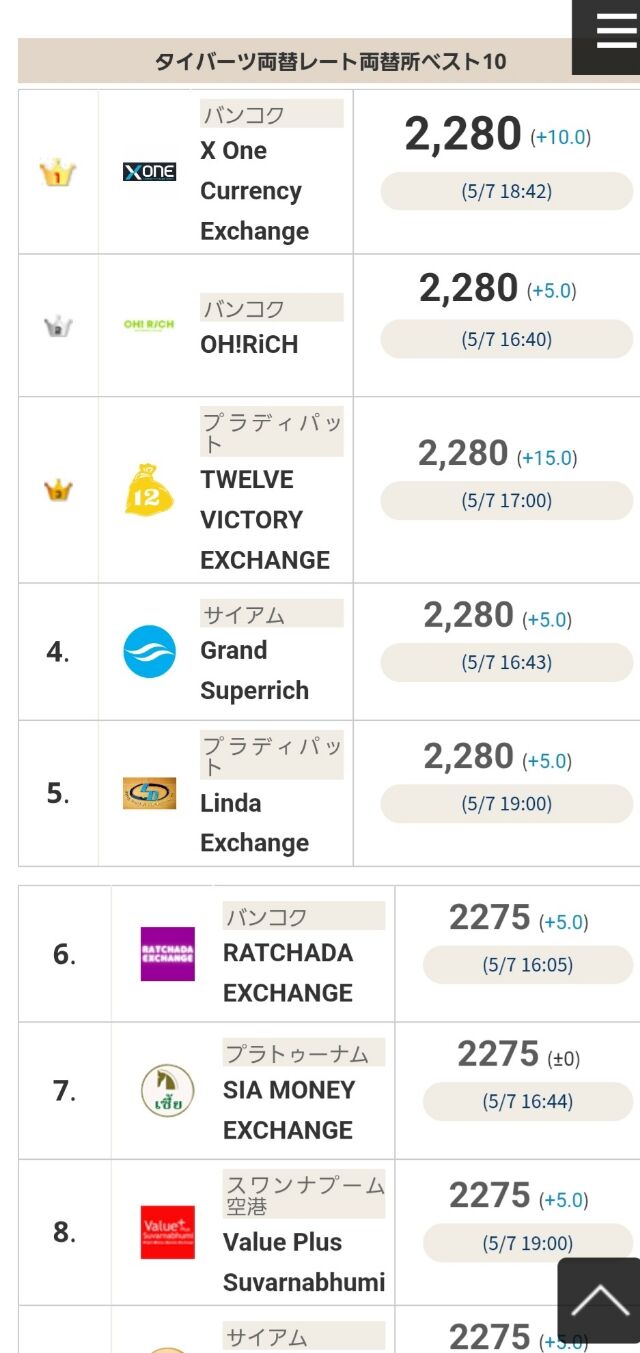Click the Twelve Victory money bag logo
The image size is (640, 1353).
click(149, 490)
